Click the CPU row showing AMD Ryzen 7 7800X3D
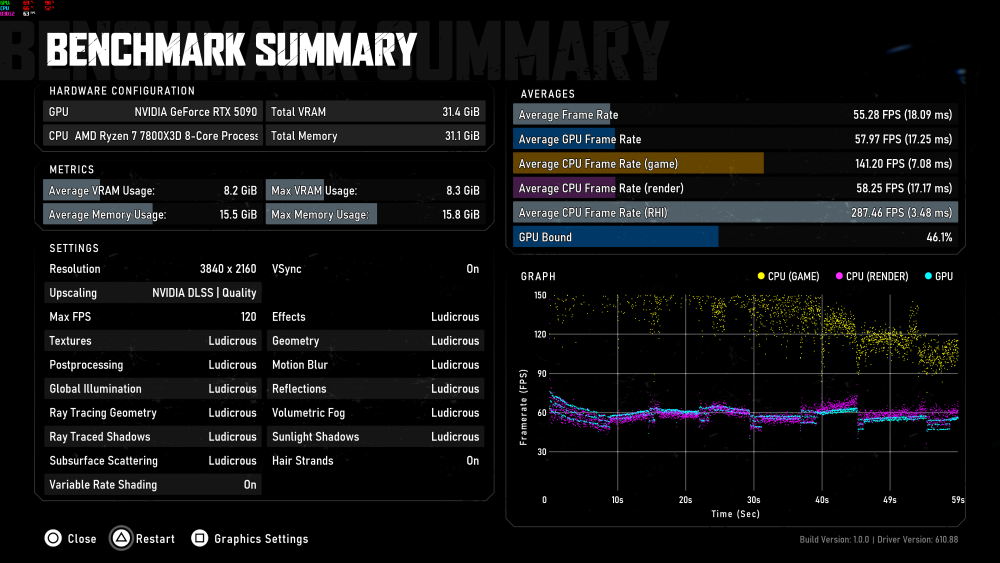This screenshot has height=563, width=1000. [153, 136]
